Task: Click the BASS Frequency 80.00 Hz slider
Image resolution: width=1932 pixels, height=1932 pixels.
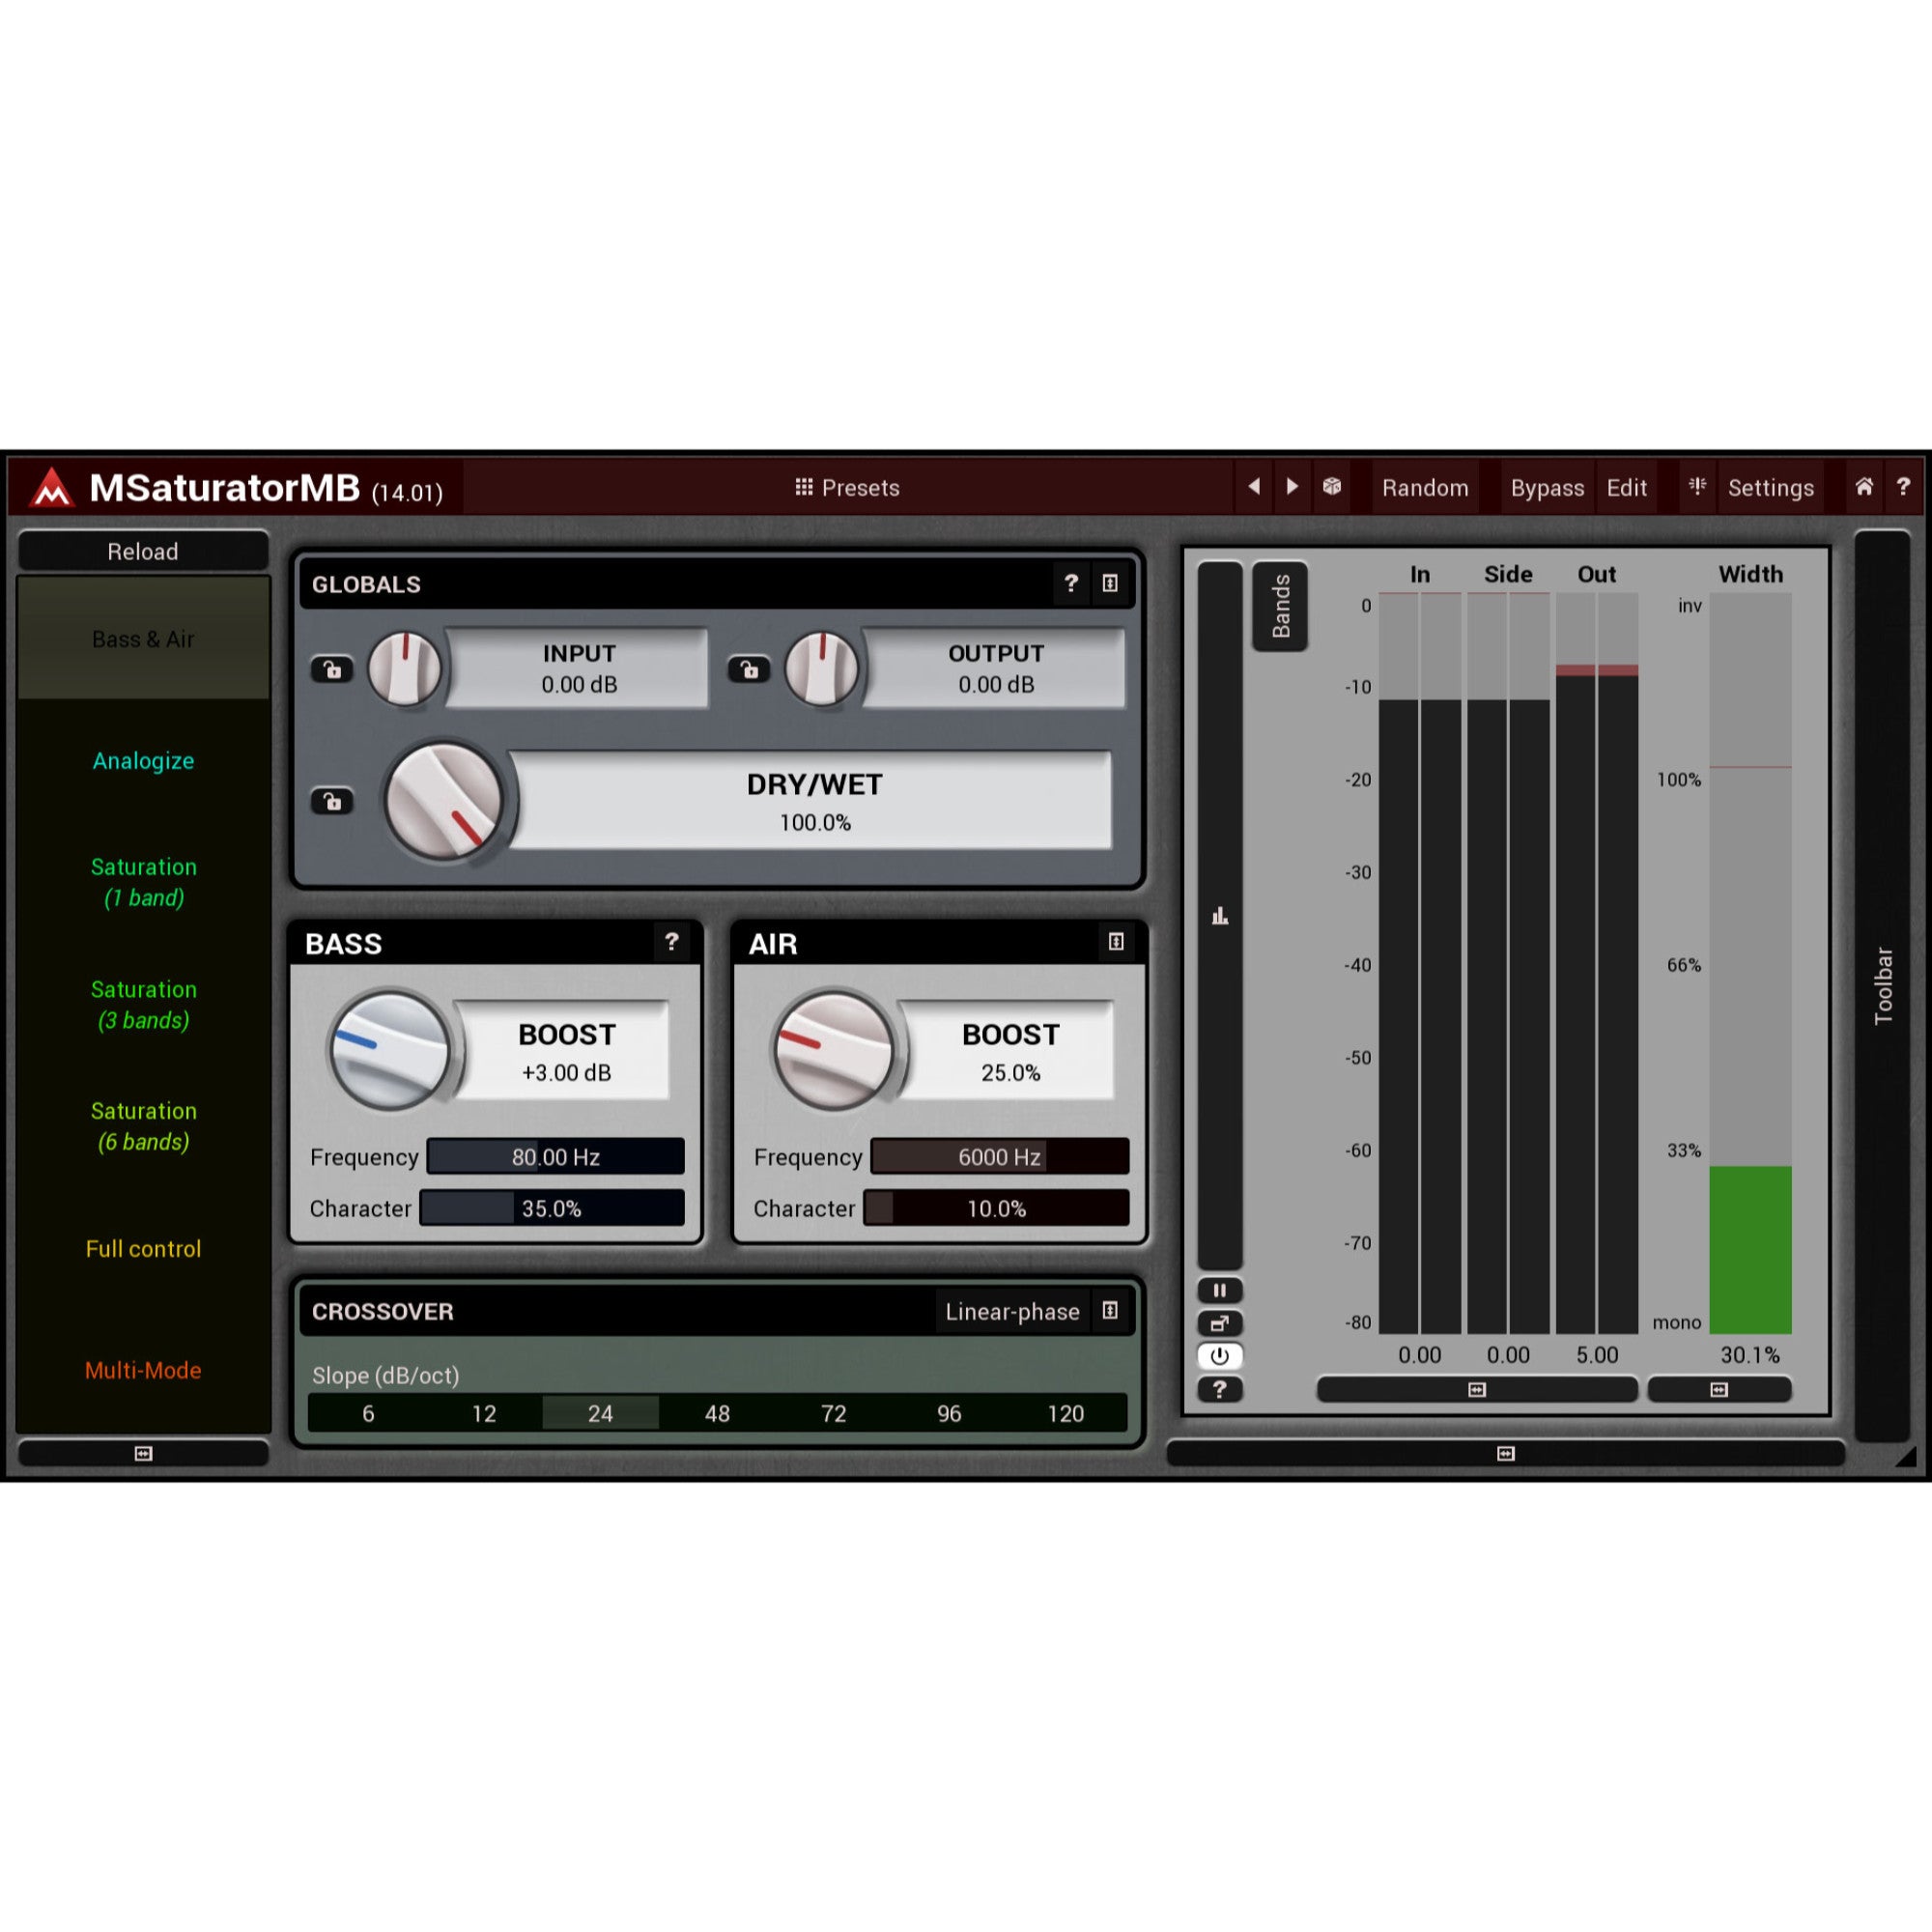Action: (x=556, y=1156)
